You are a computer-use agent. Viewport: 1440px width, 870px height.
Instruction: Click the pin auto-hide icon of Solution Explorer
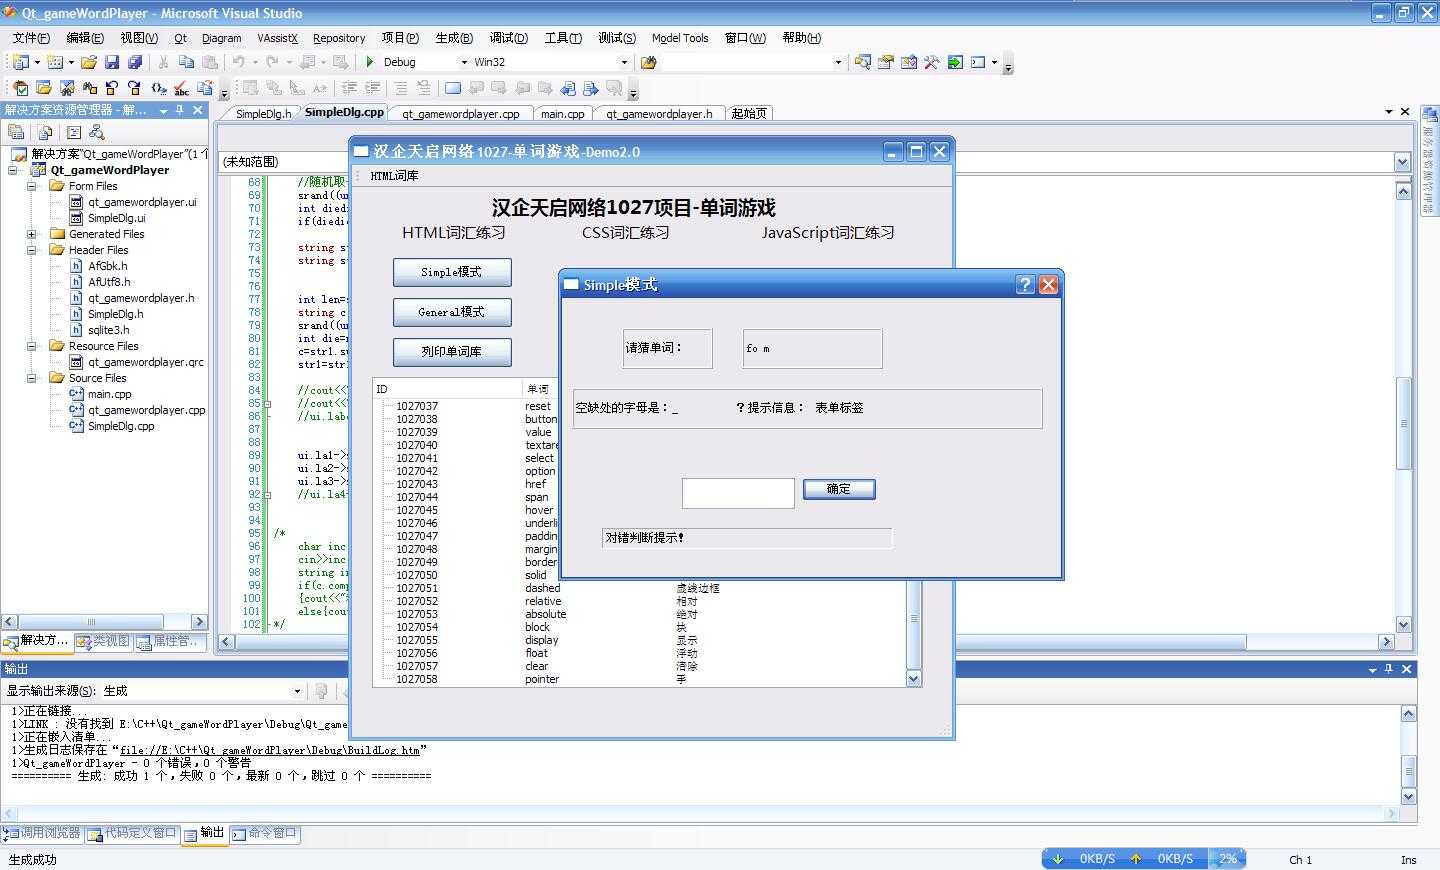(180, 110)
